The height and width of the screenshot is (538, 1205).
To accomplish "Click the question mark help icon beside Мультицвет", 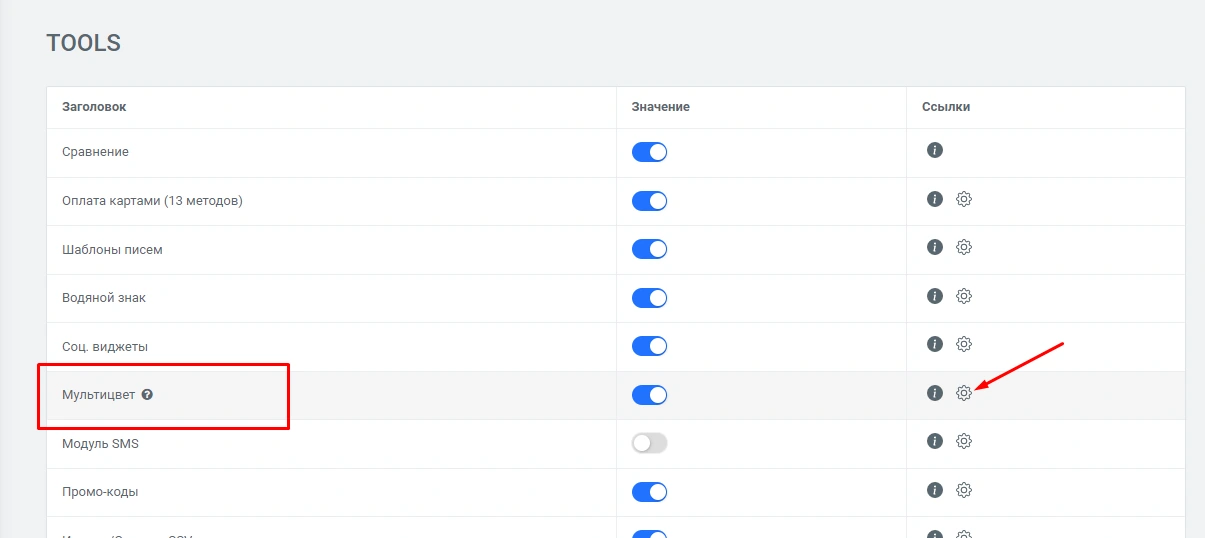I will 147,395.
